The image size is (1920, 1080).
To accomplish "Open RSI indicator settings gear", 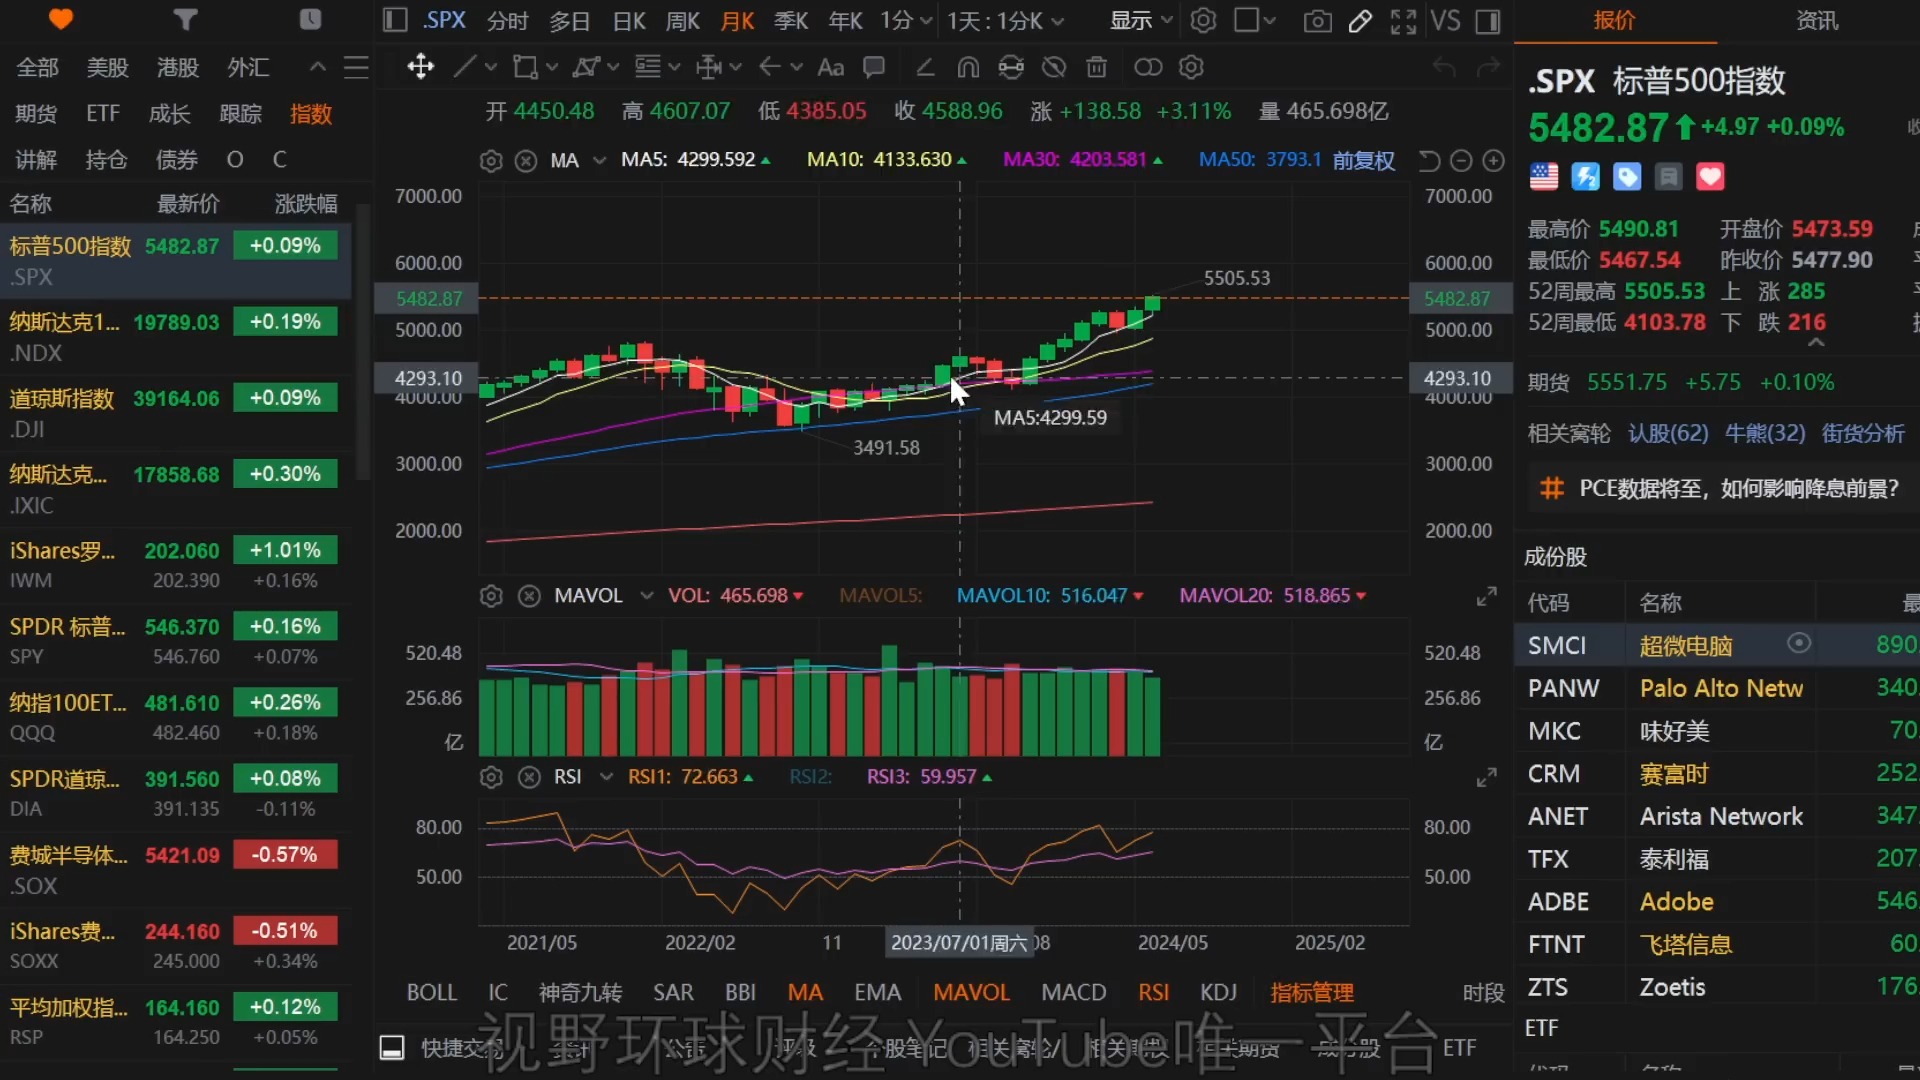I will pyautogui.click(x=491, y=777).
